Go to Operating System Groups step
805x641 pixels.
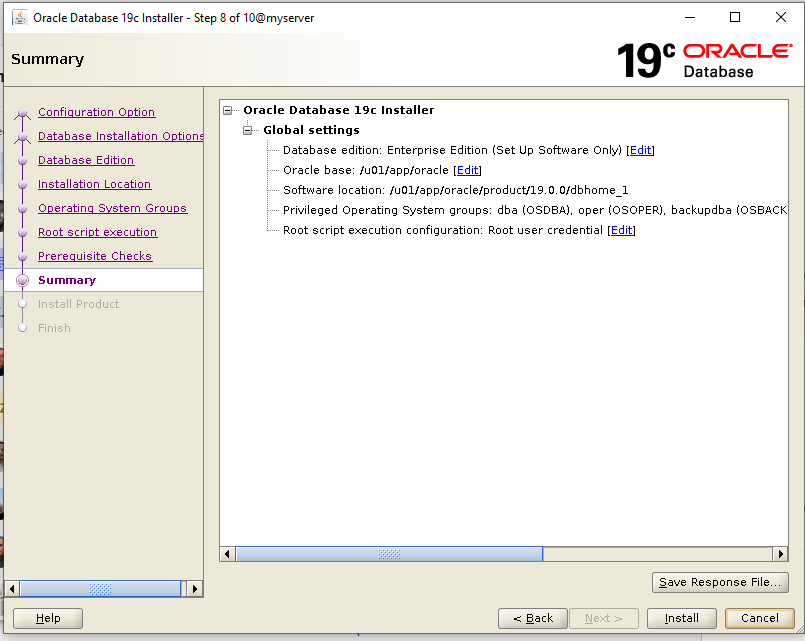(x=112, y=208)
